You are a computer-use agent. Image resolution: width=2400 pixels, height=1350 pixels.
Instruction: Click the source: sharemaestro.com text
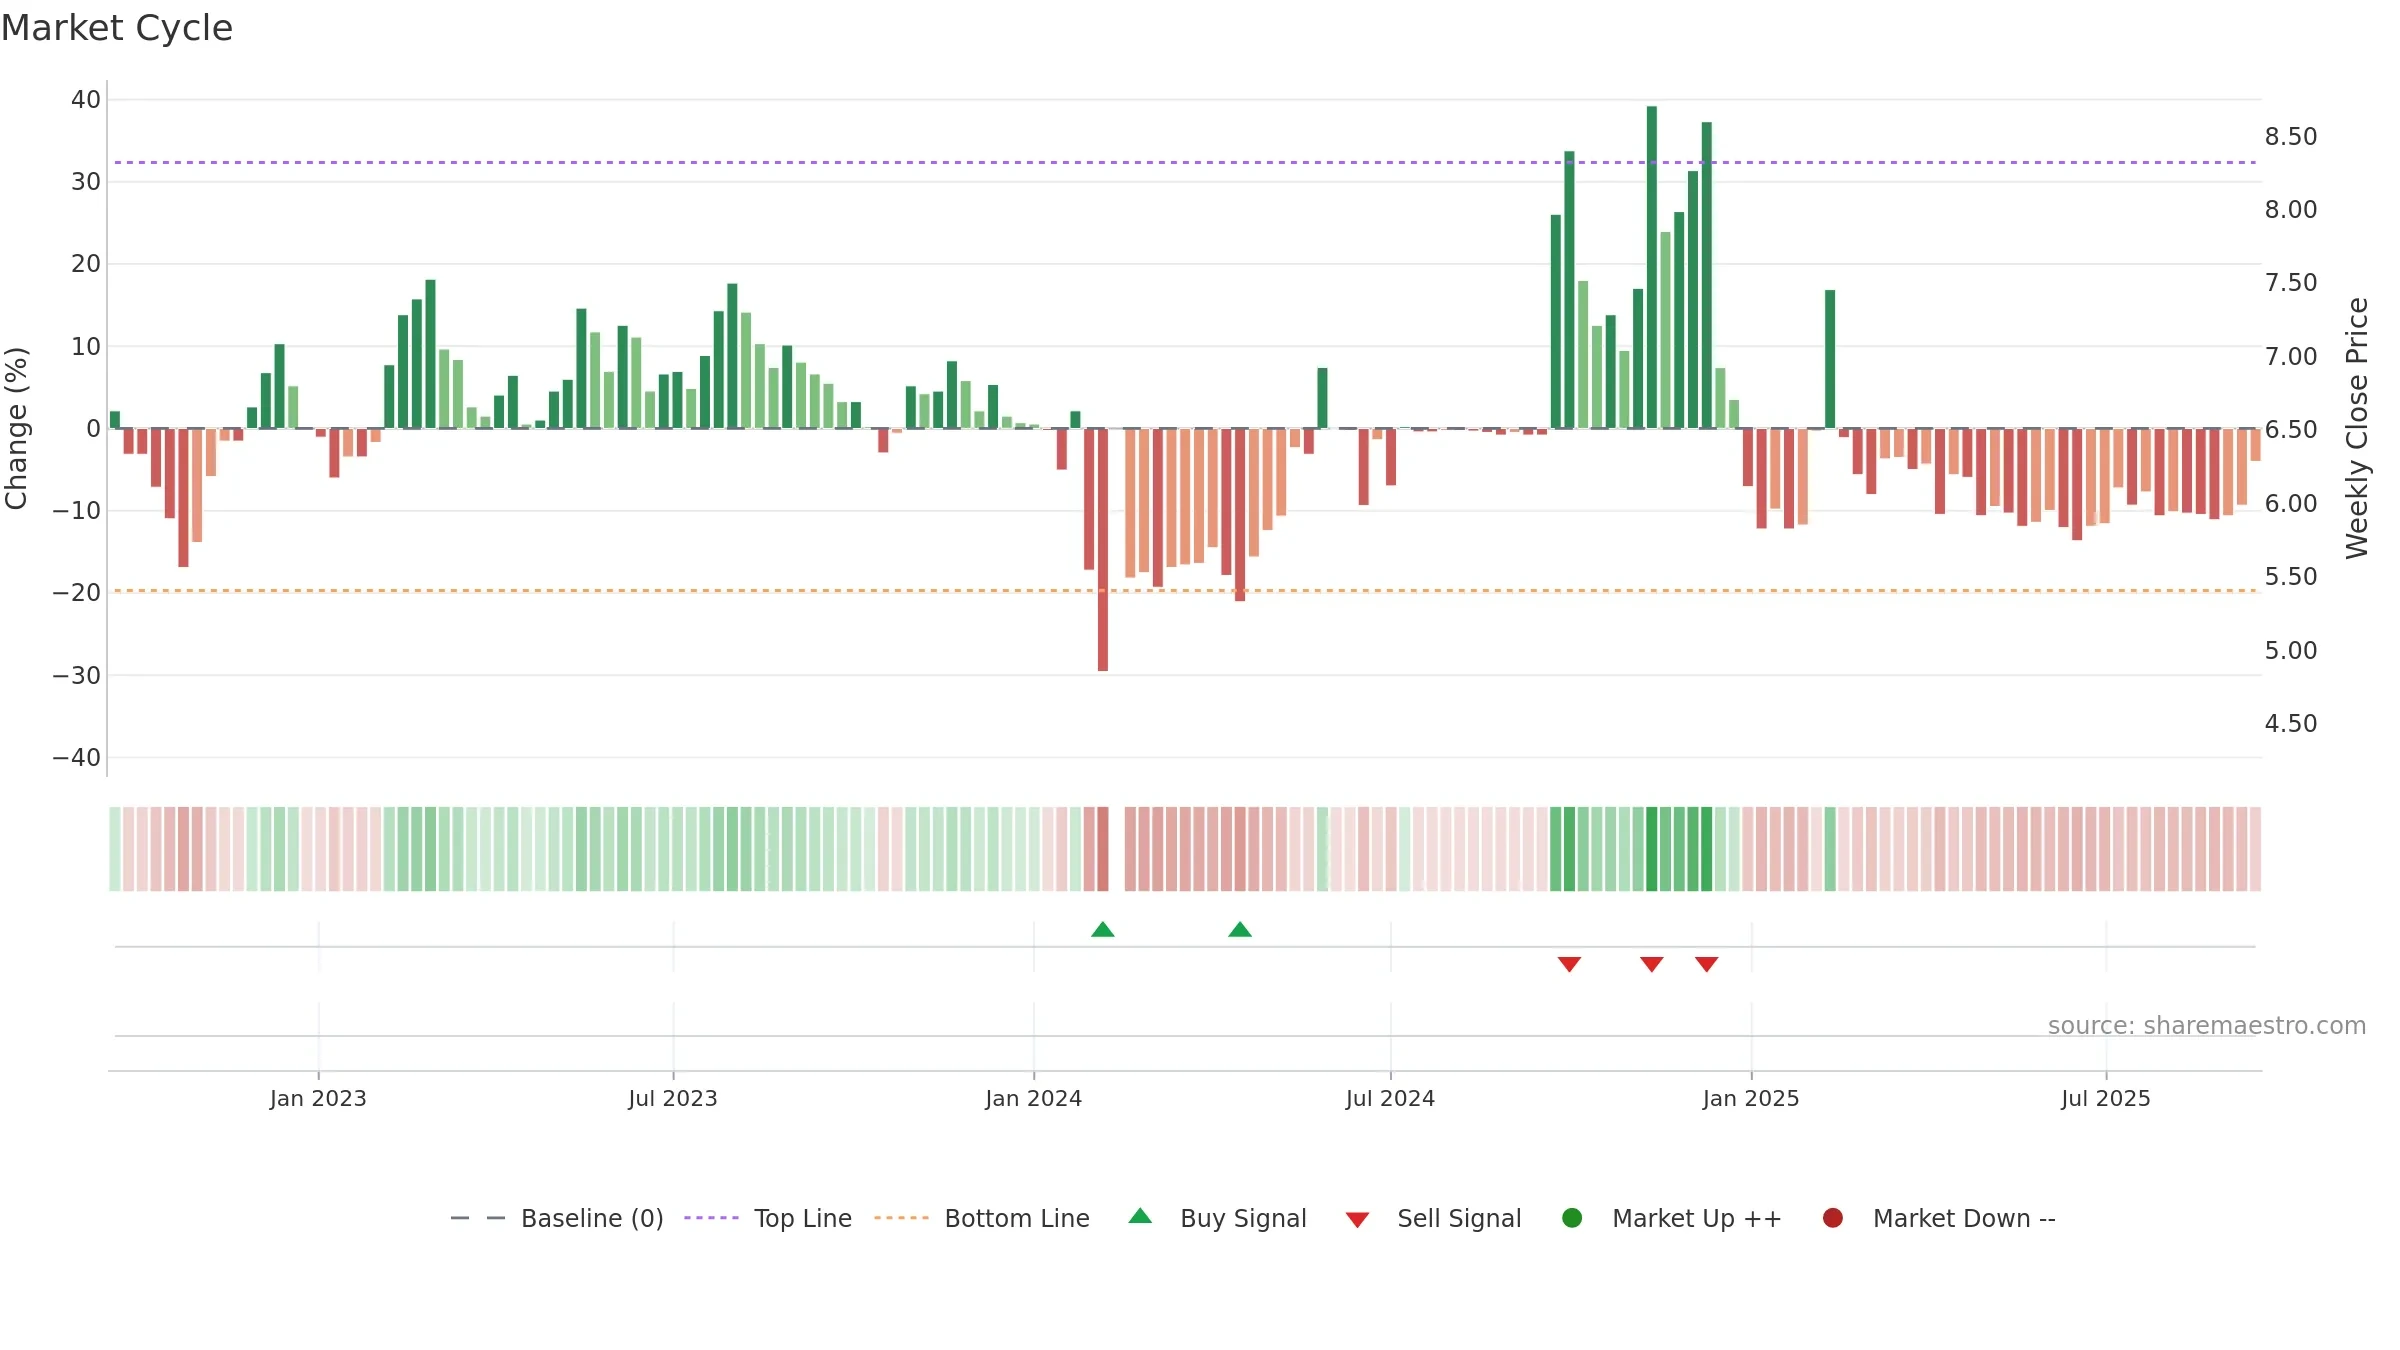(2207, 1026)
